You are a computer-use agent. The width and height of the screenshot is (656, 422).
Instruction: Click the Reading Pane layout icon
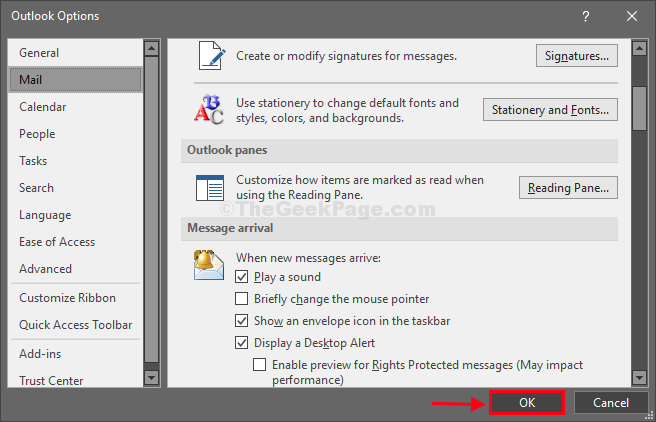coord(208,187)
